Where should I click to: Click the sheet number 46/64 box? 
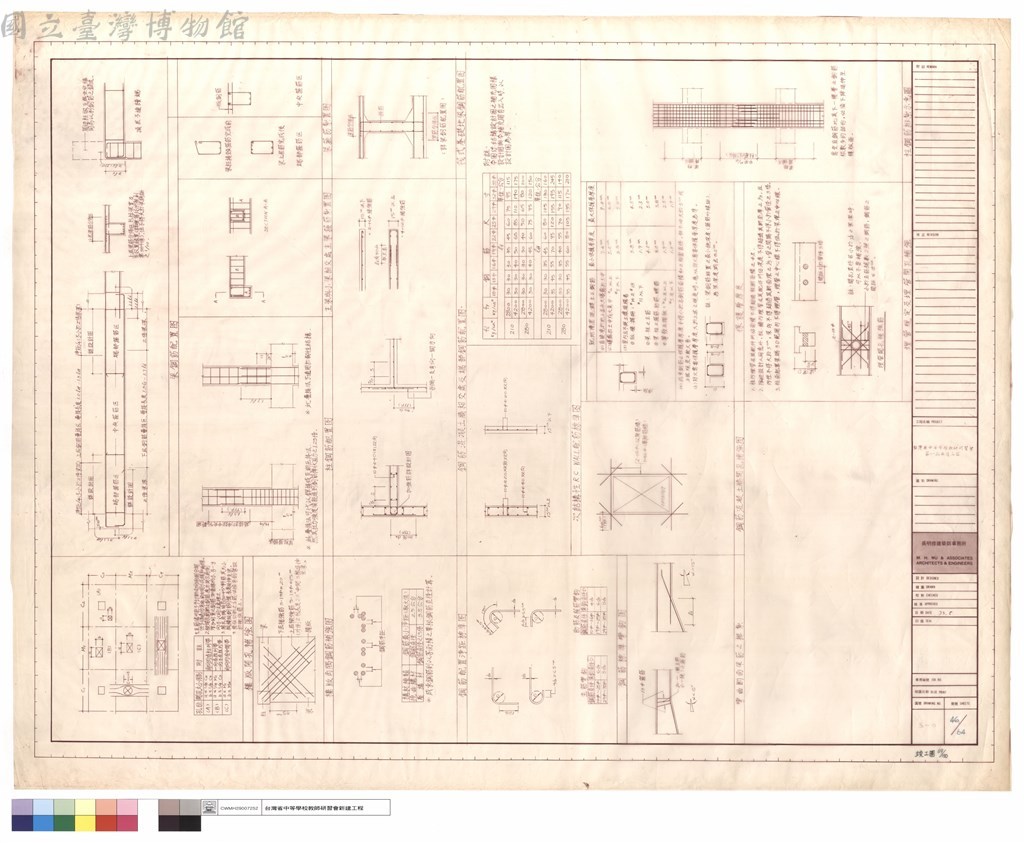[958, 728]
